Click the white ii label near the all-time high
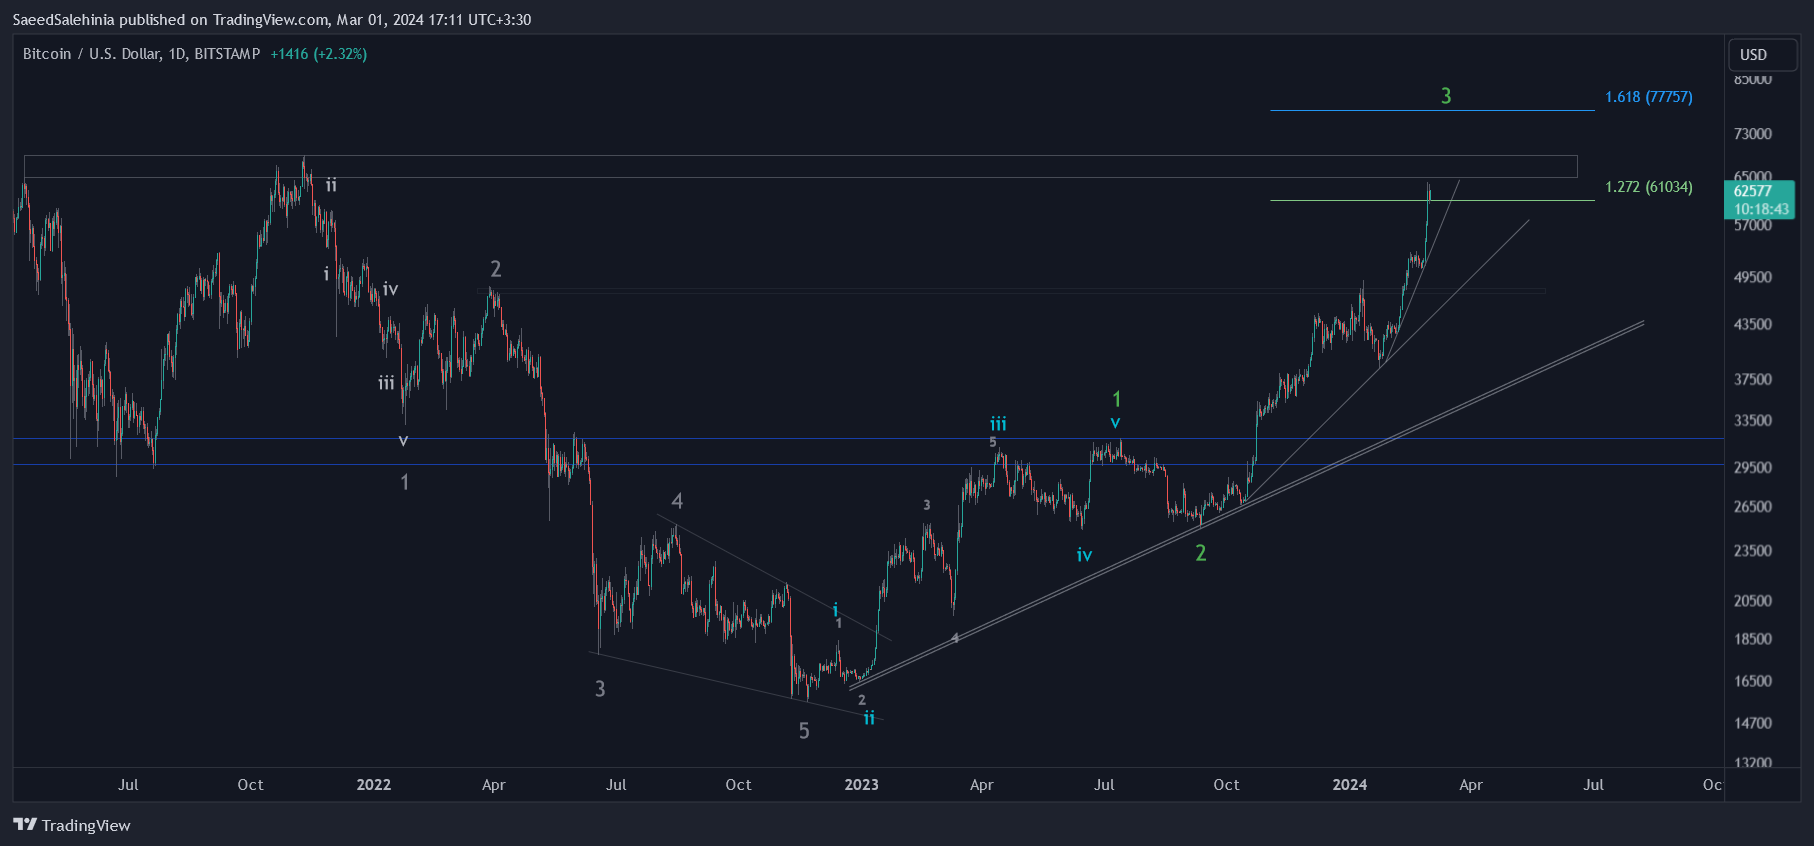This screenshot has width=1814, height=846. tap(331, 185)
